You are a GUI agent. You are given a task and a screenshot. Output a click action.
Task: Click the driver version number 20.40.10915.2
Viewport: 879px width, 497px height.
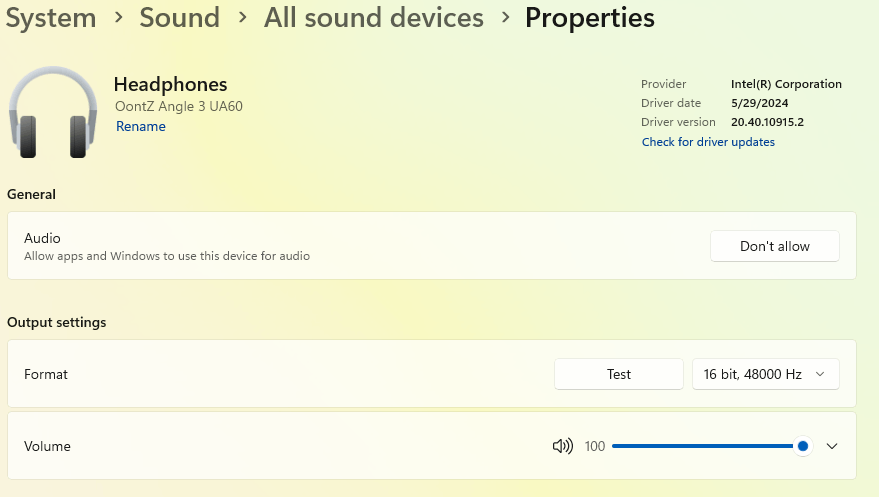pos(767,122)
